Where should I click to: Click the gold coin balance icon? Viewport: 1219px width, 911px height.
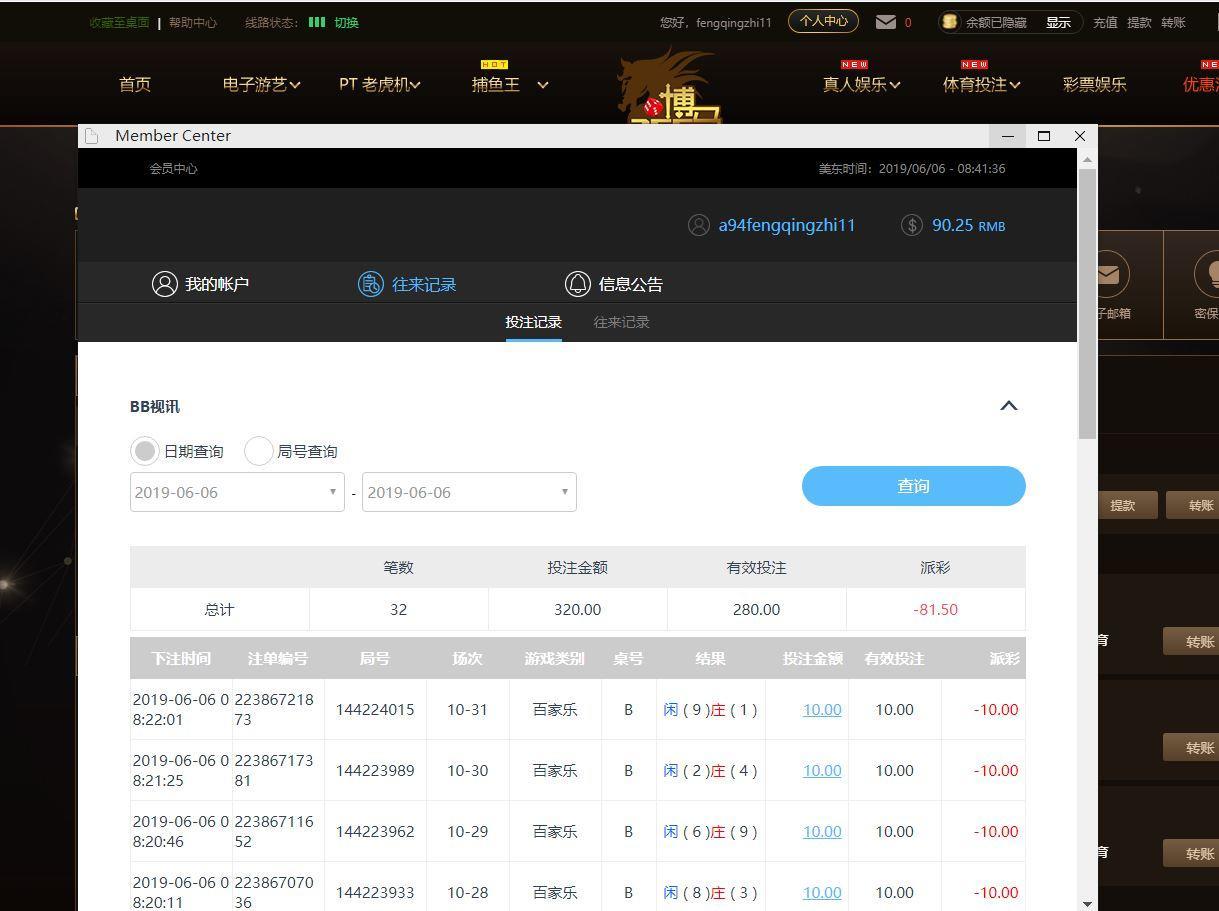click(950, 22)
